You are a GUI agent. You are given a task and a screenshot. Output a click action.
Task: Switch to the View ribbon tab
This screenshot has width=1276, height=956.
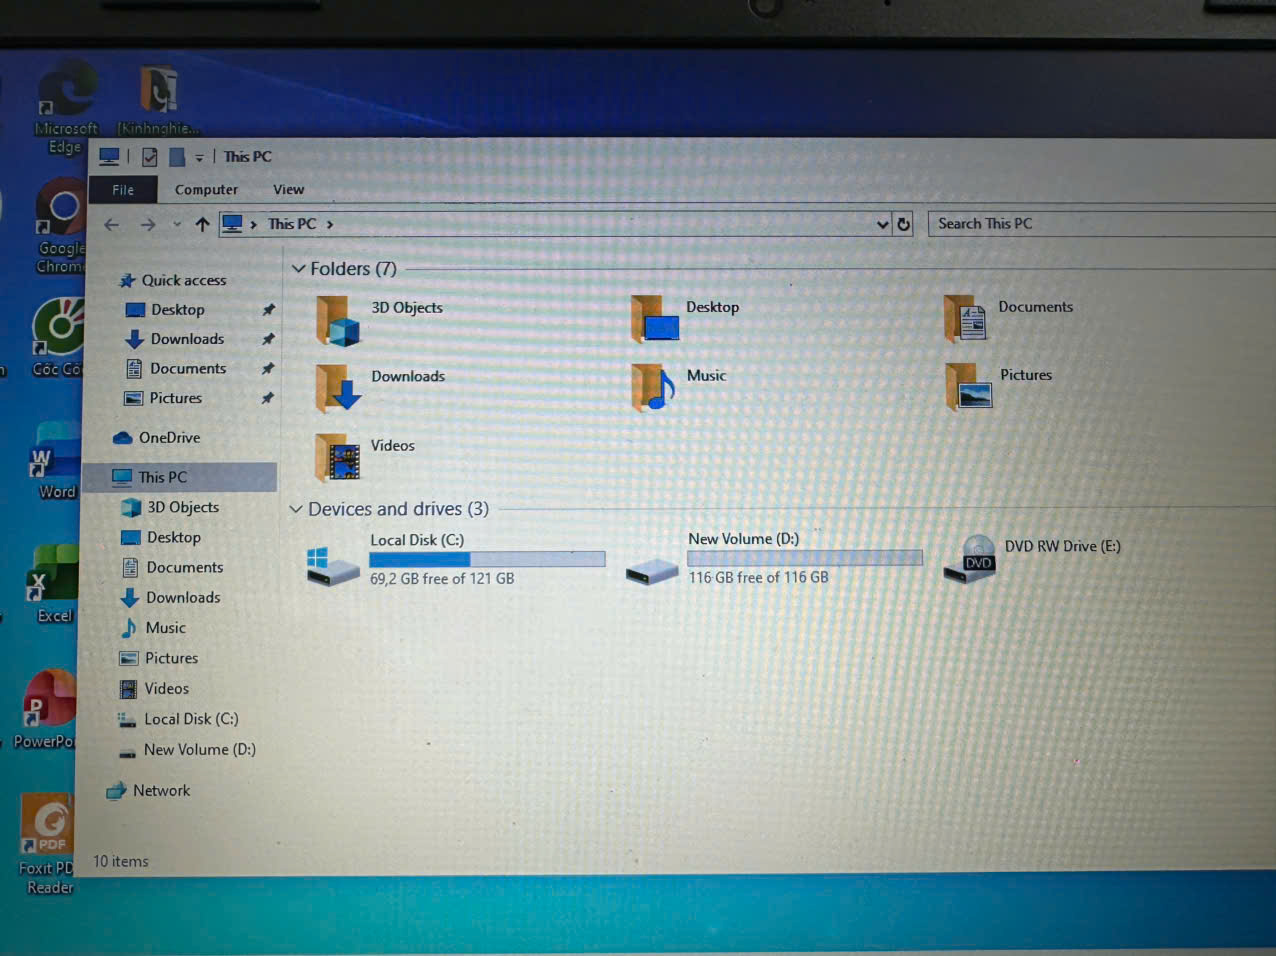(288, 190)
